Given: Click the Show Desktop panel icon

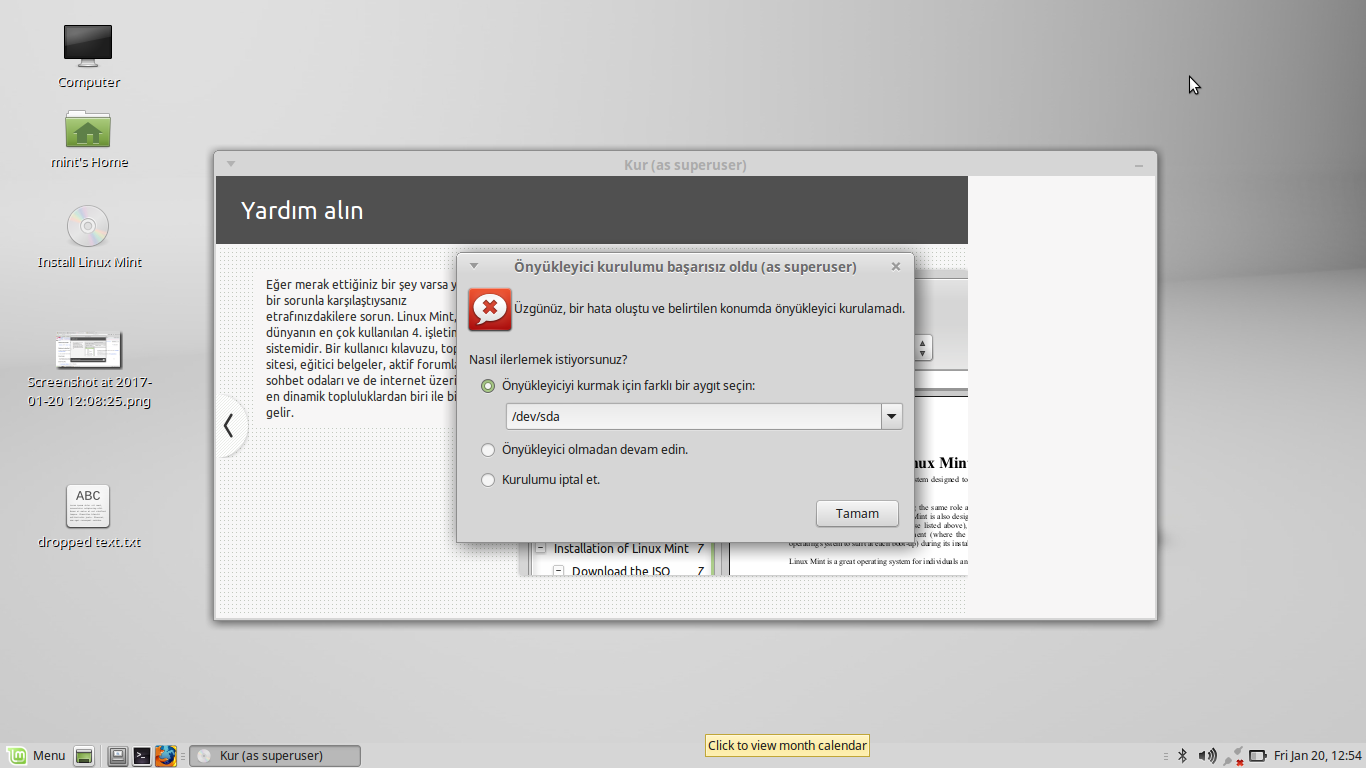Looking at the screenshot, I should [x=84, y=756].
